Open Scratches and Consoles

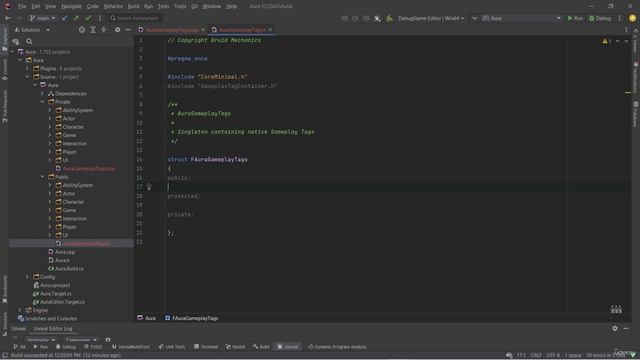(51, 318)
